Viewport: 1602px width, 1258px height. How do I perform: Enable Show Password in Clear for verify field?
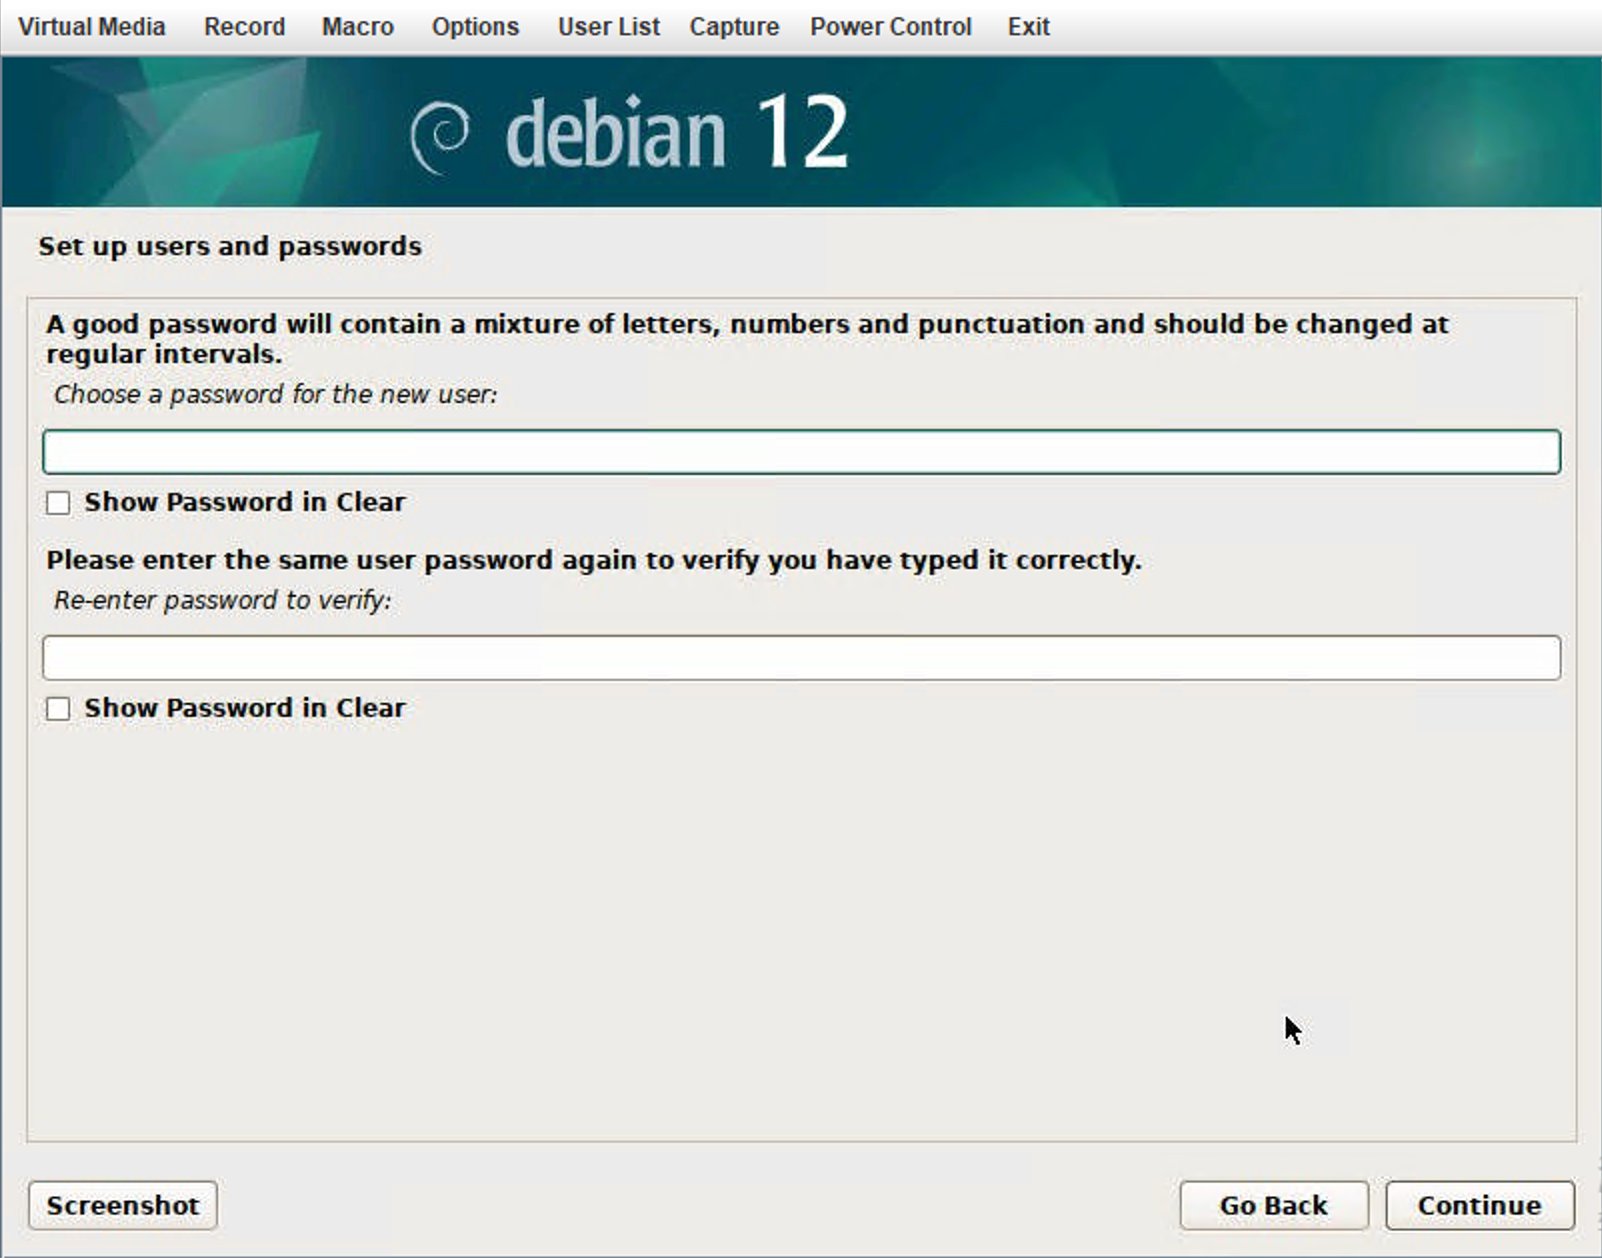tap(58, 709)
